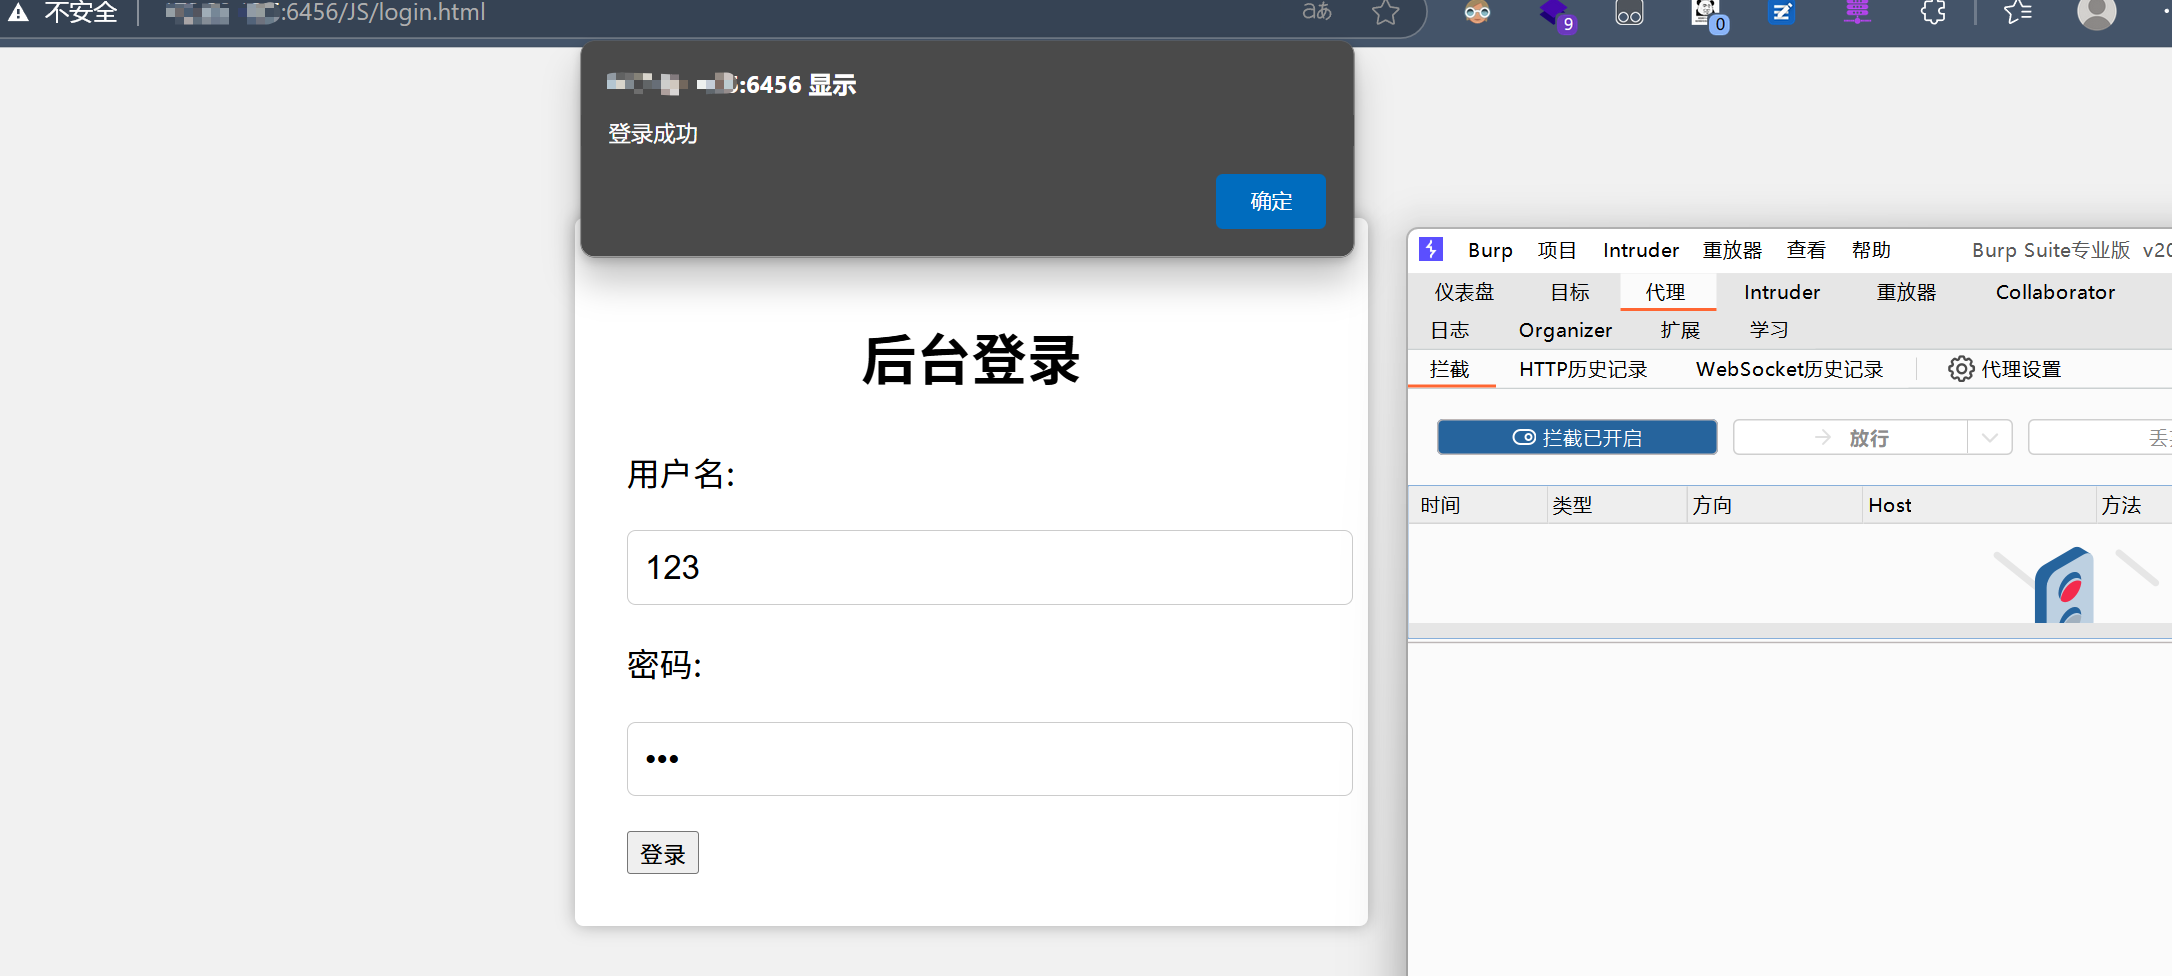Sort by the Host column header
Viewport: 2172px width, 976px height.
coord(1979,505)
